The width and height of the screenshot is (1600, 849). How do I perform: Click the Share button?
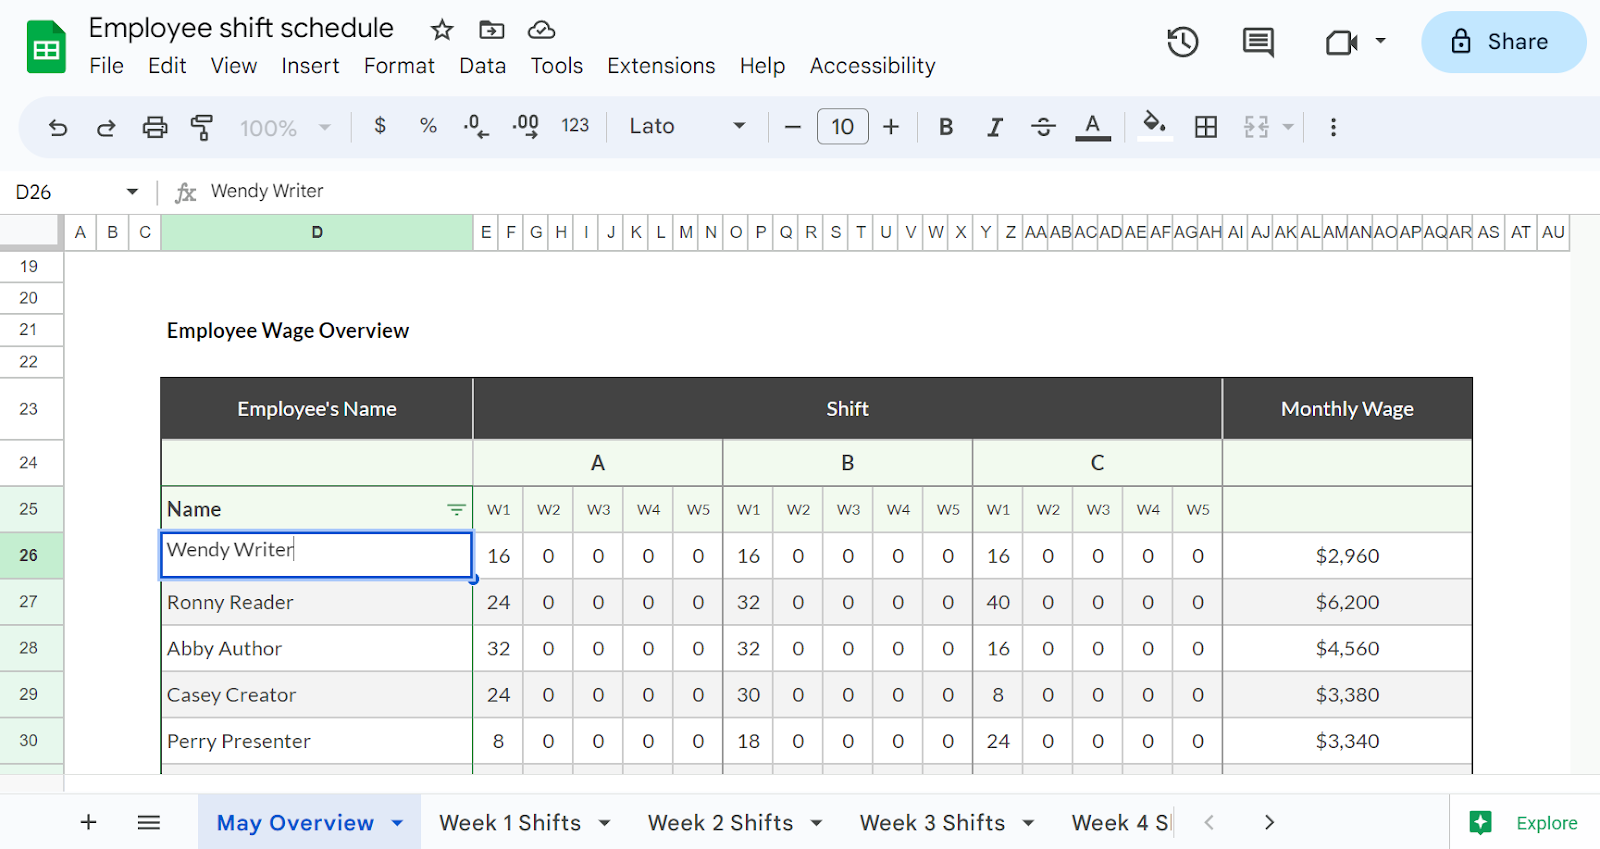(1502, 42)
